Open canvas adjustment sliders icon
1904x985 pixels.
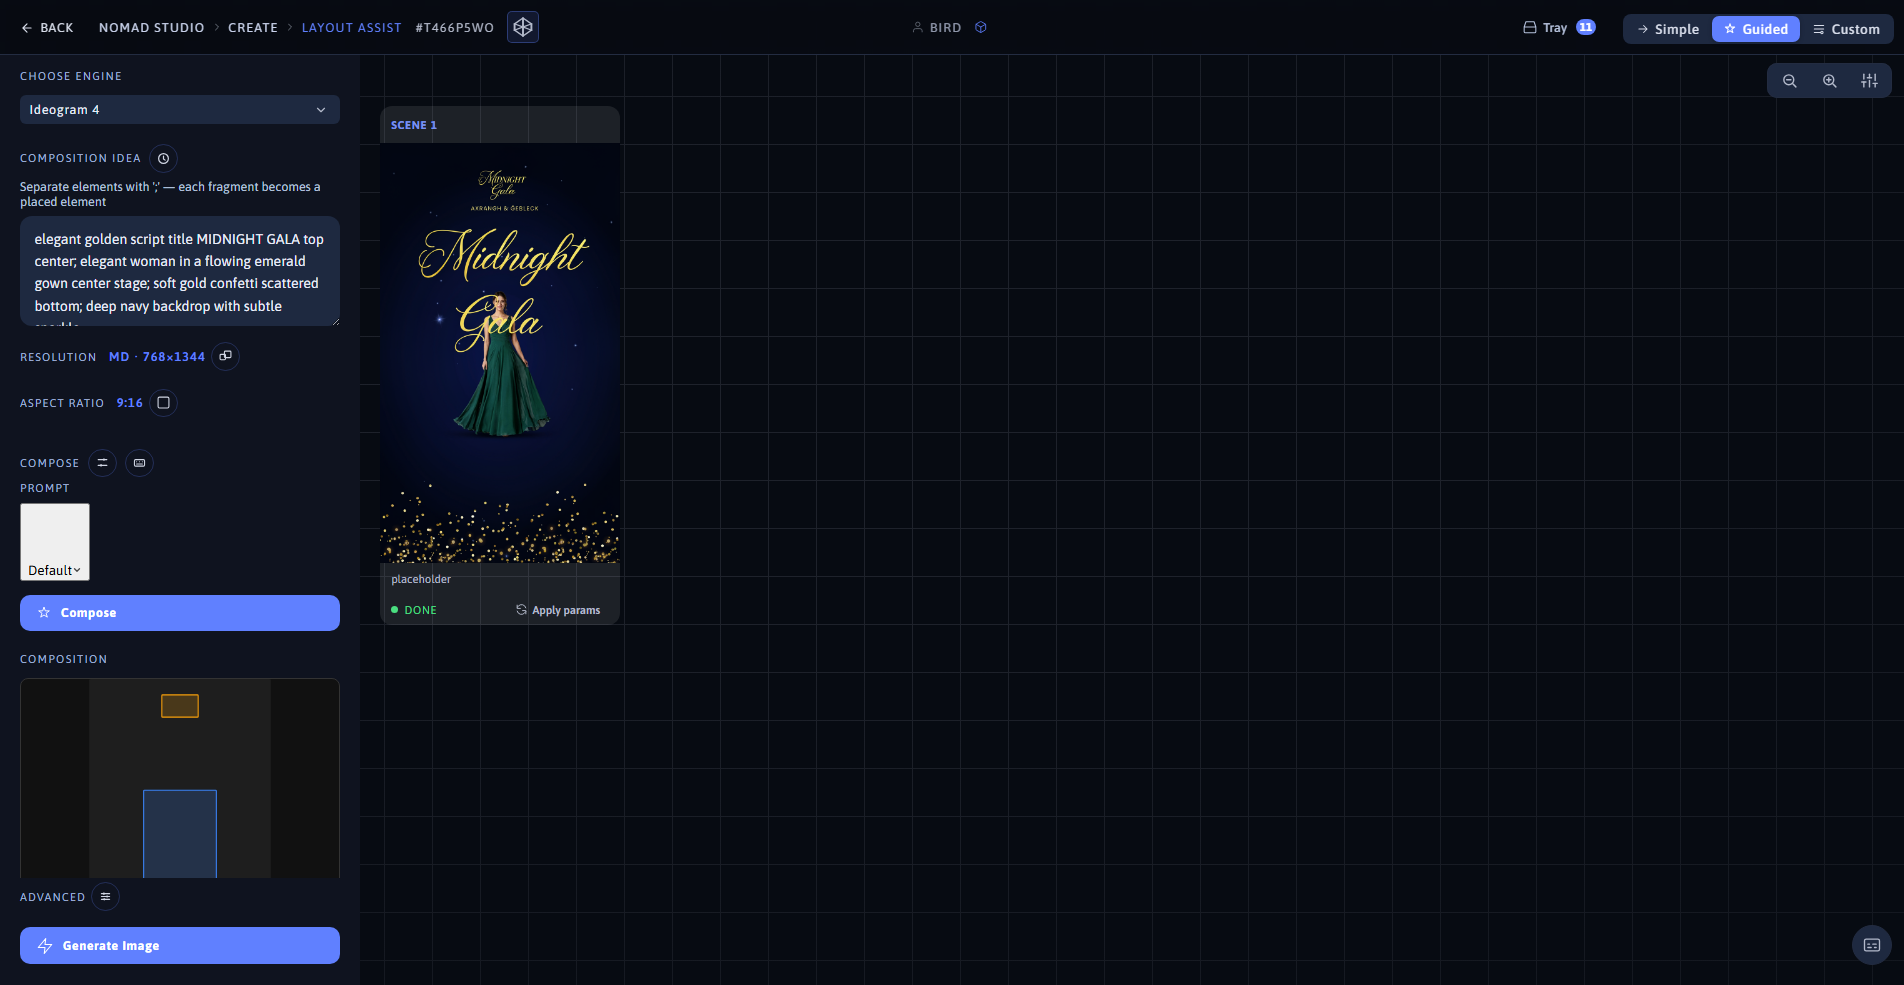[x=1870, y=81]
